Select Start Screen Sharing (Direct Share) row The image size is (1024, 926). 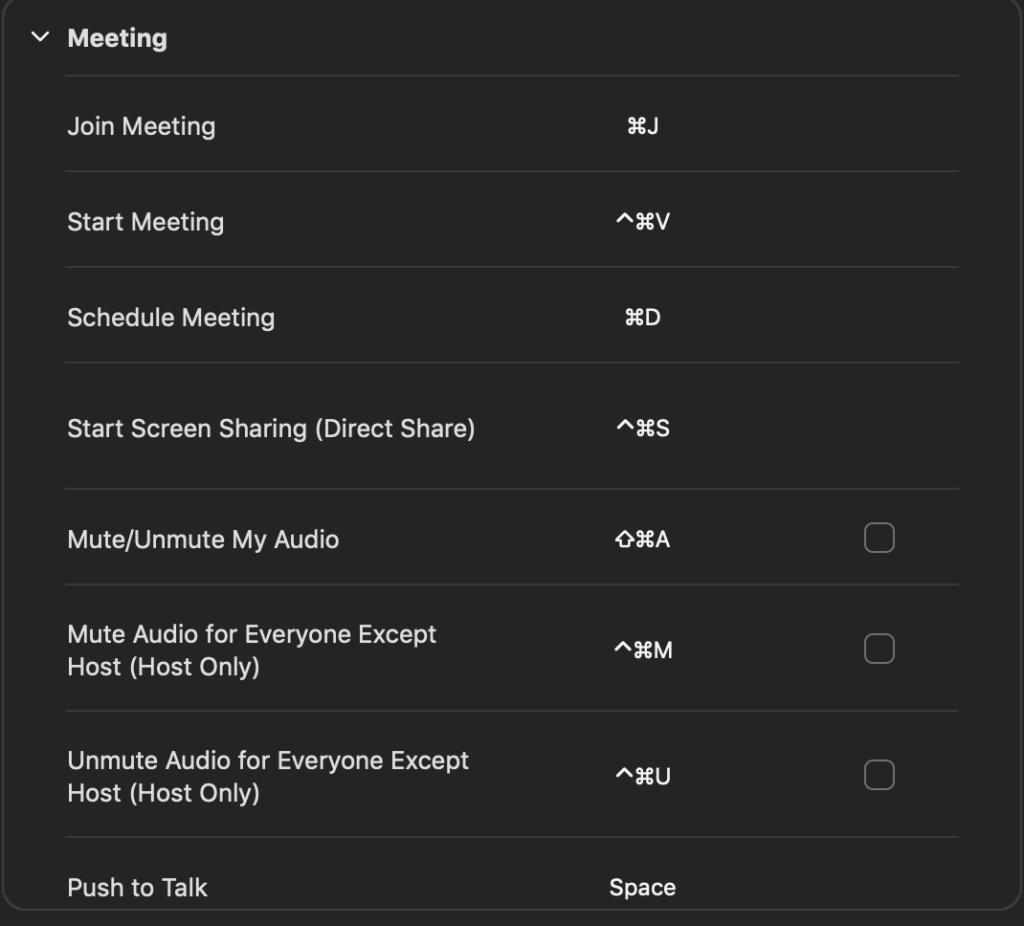coord(271,429)
